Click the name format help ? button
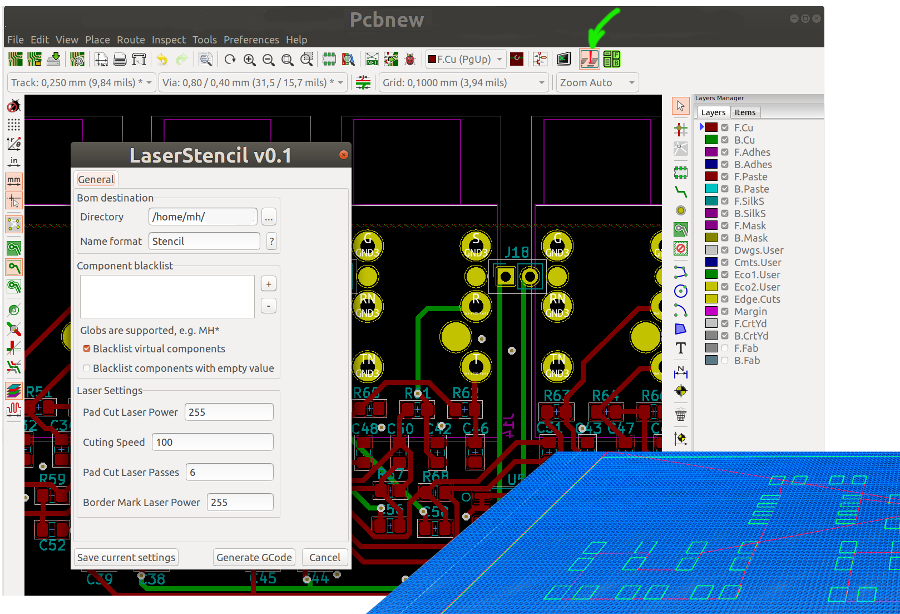900x614 pixels. coord(271,242)
